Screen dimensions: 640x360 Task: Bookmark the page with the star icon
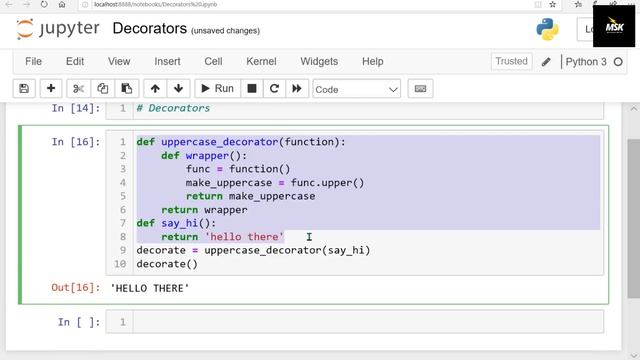[553, 4]
